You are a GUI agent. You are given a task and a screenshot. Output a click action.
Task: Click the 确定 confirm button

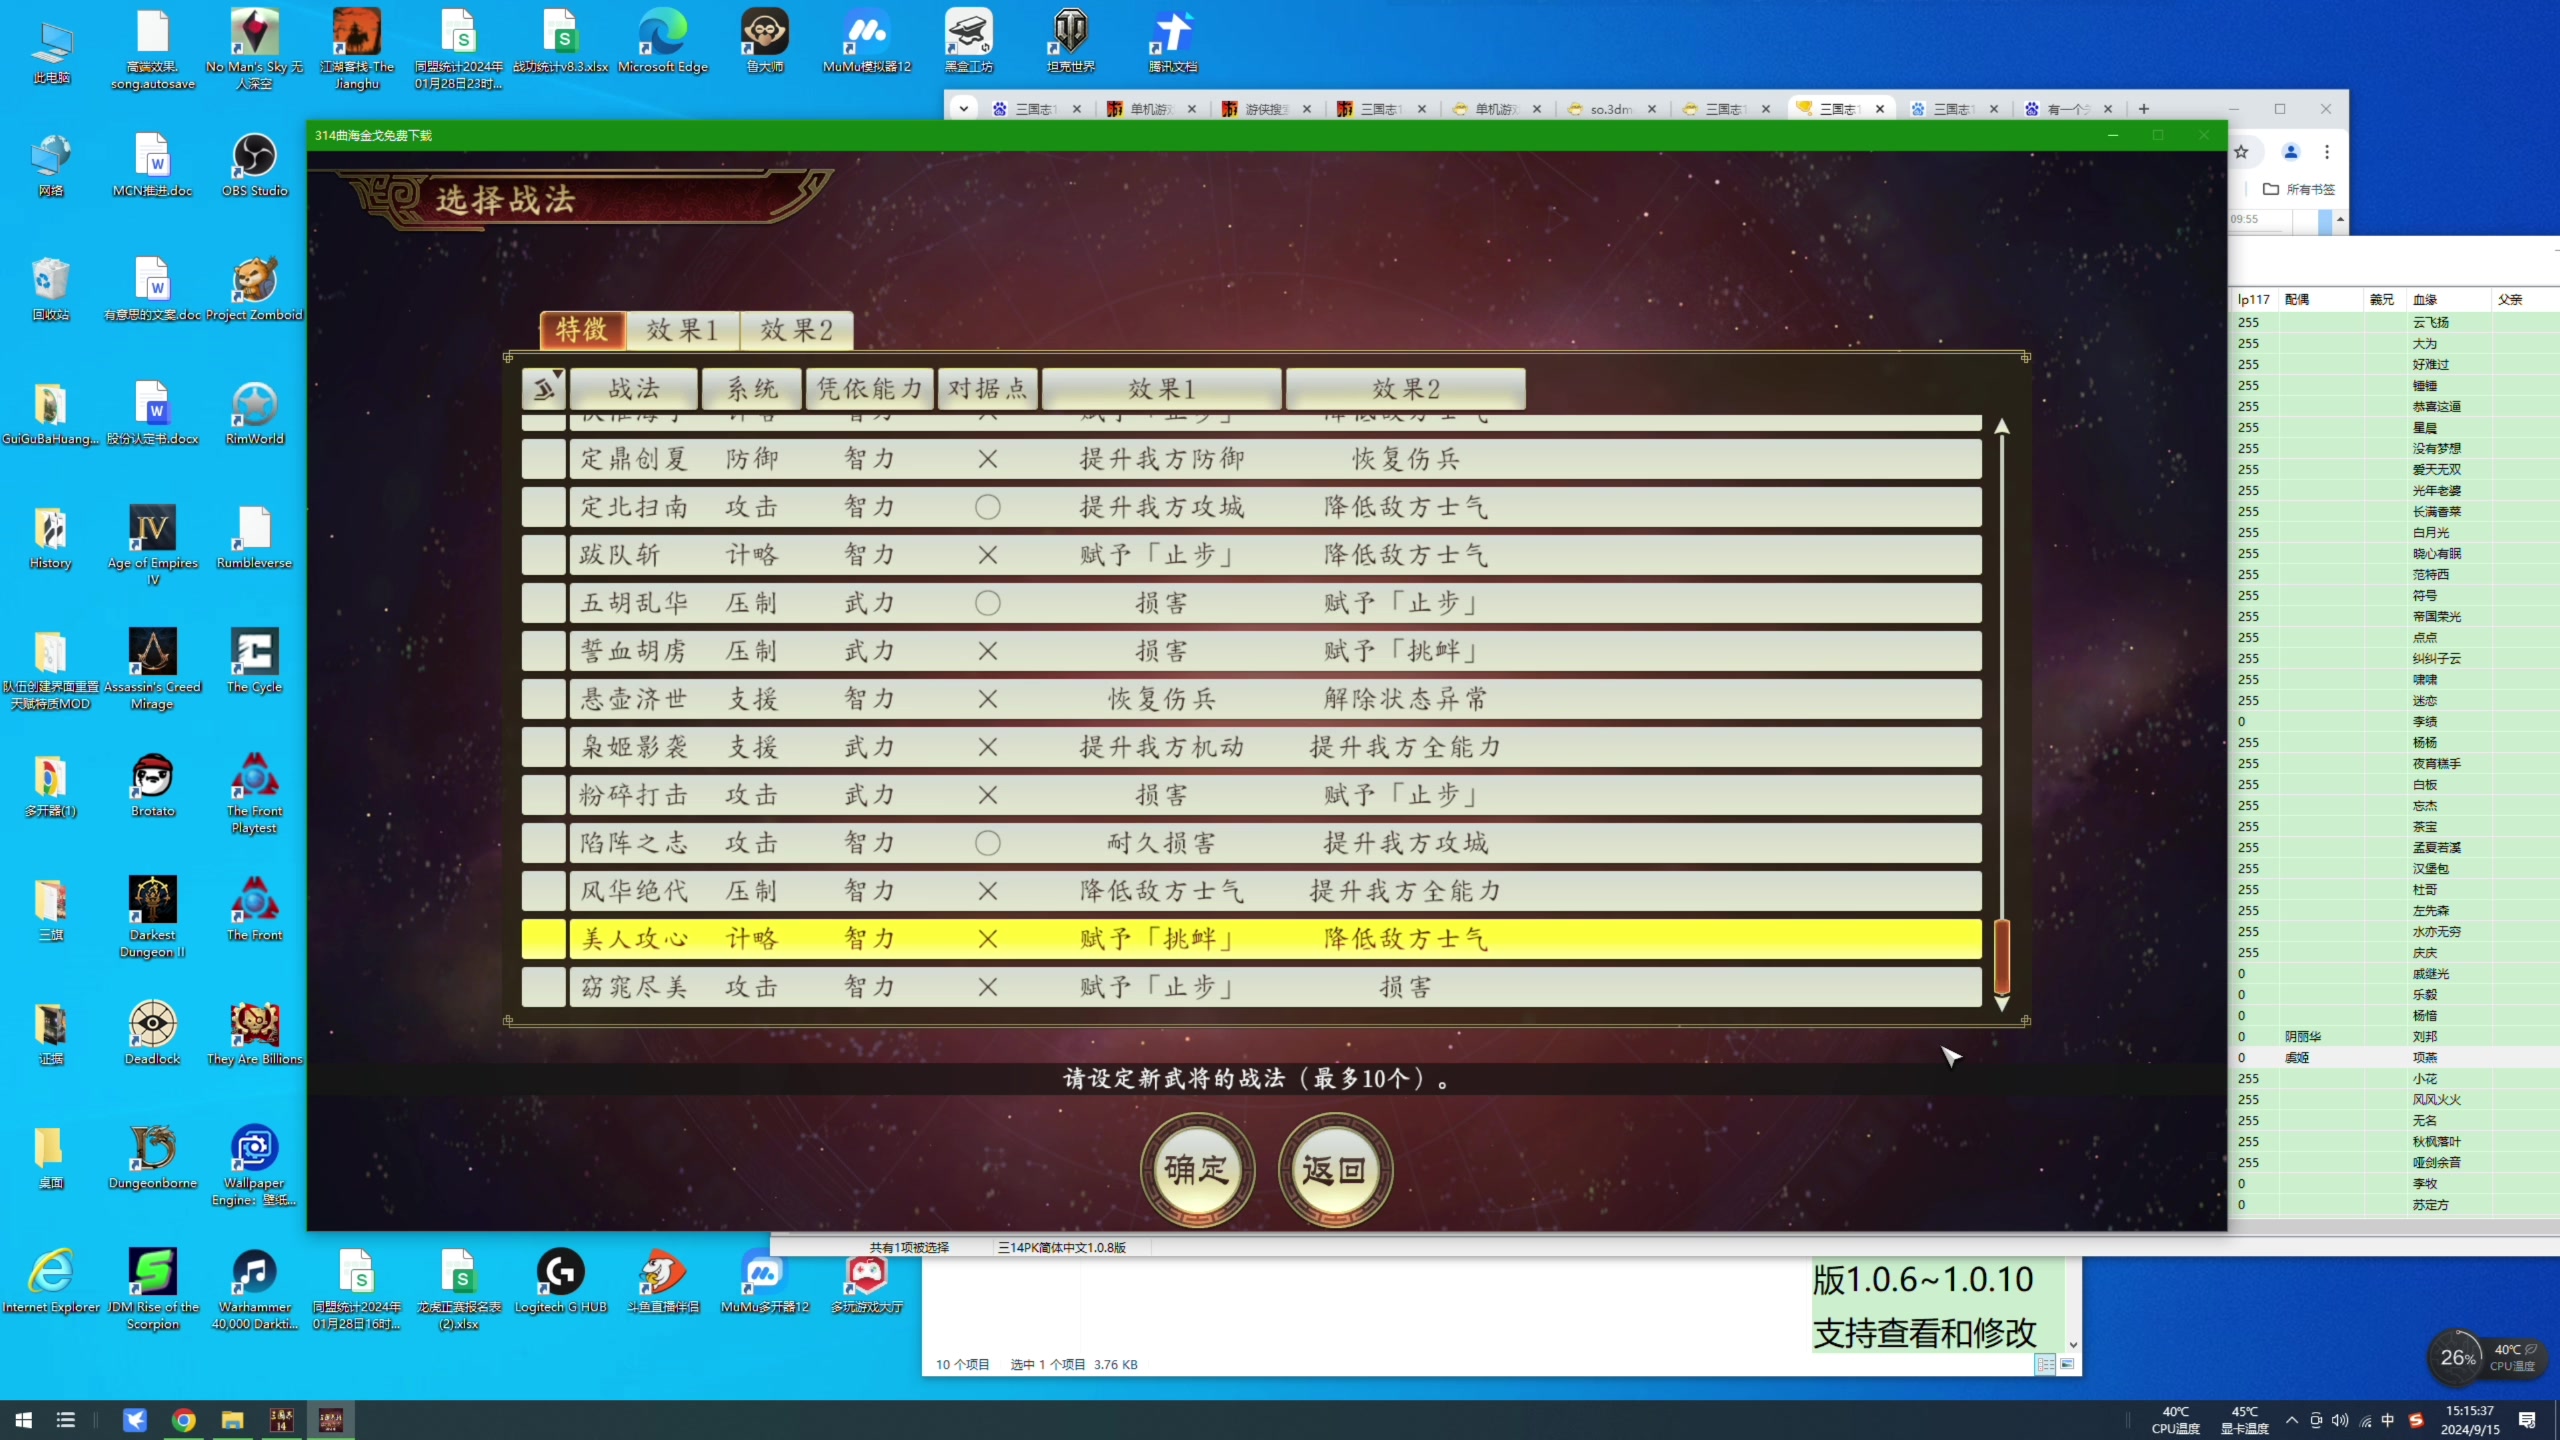click(1197, 1170)
